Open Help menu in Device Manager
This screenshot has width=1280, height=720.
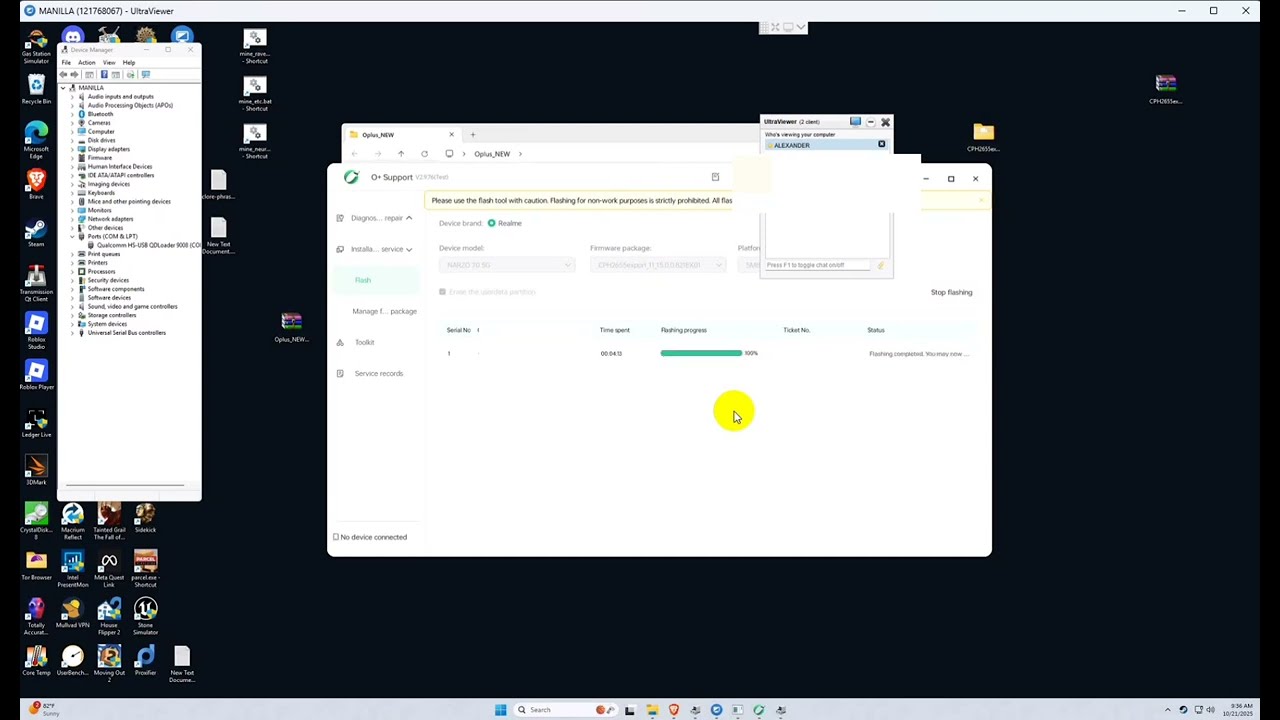[x=129, y=62]
